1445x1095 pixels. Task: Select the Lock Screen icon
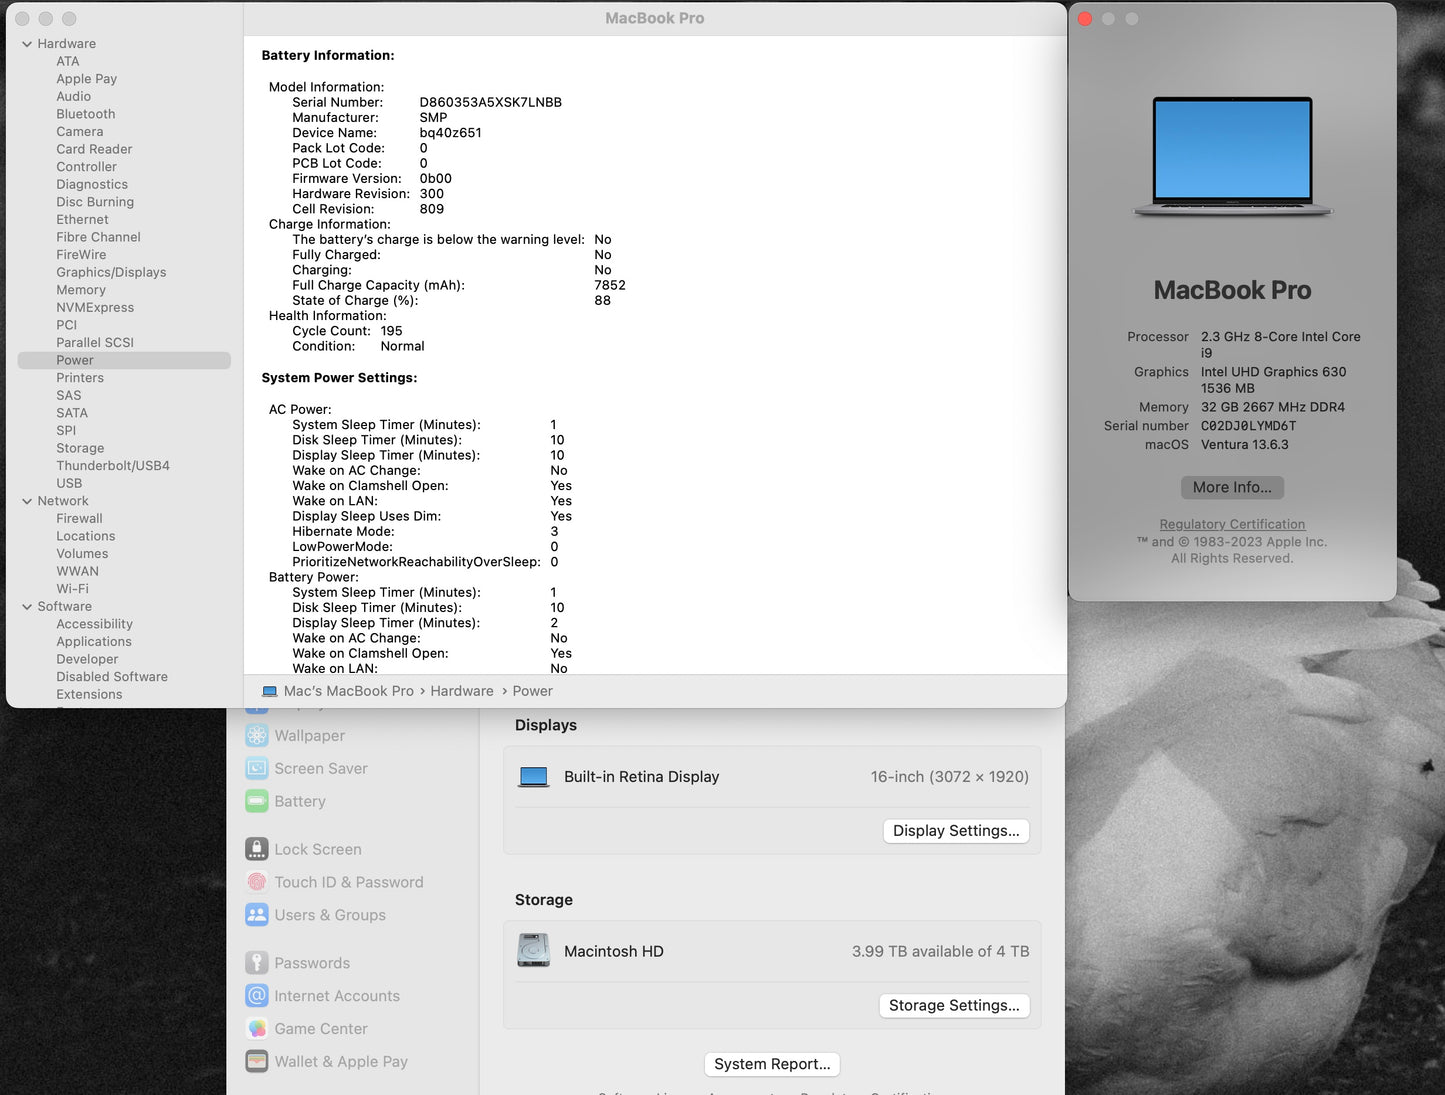tap(257, 848)
